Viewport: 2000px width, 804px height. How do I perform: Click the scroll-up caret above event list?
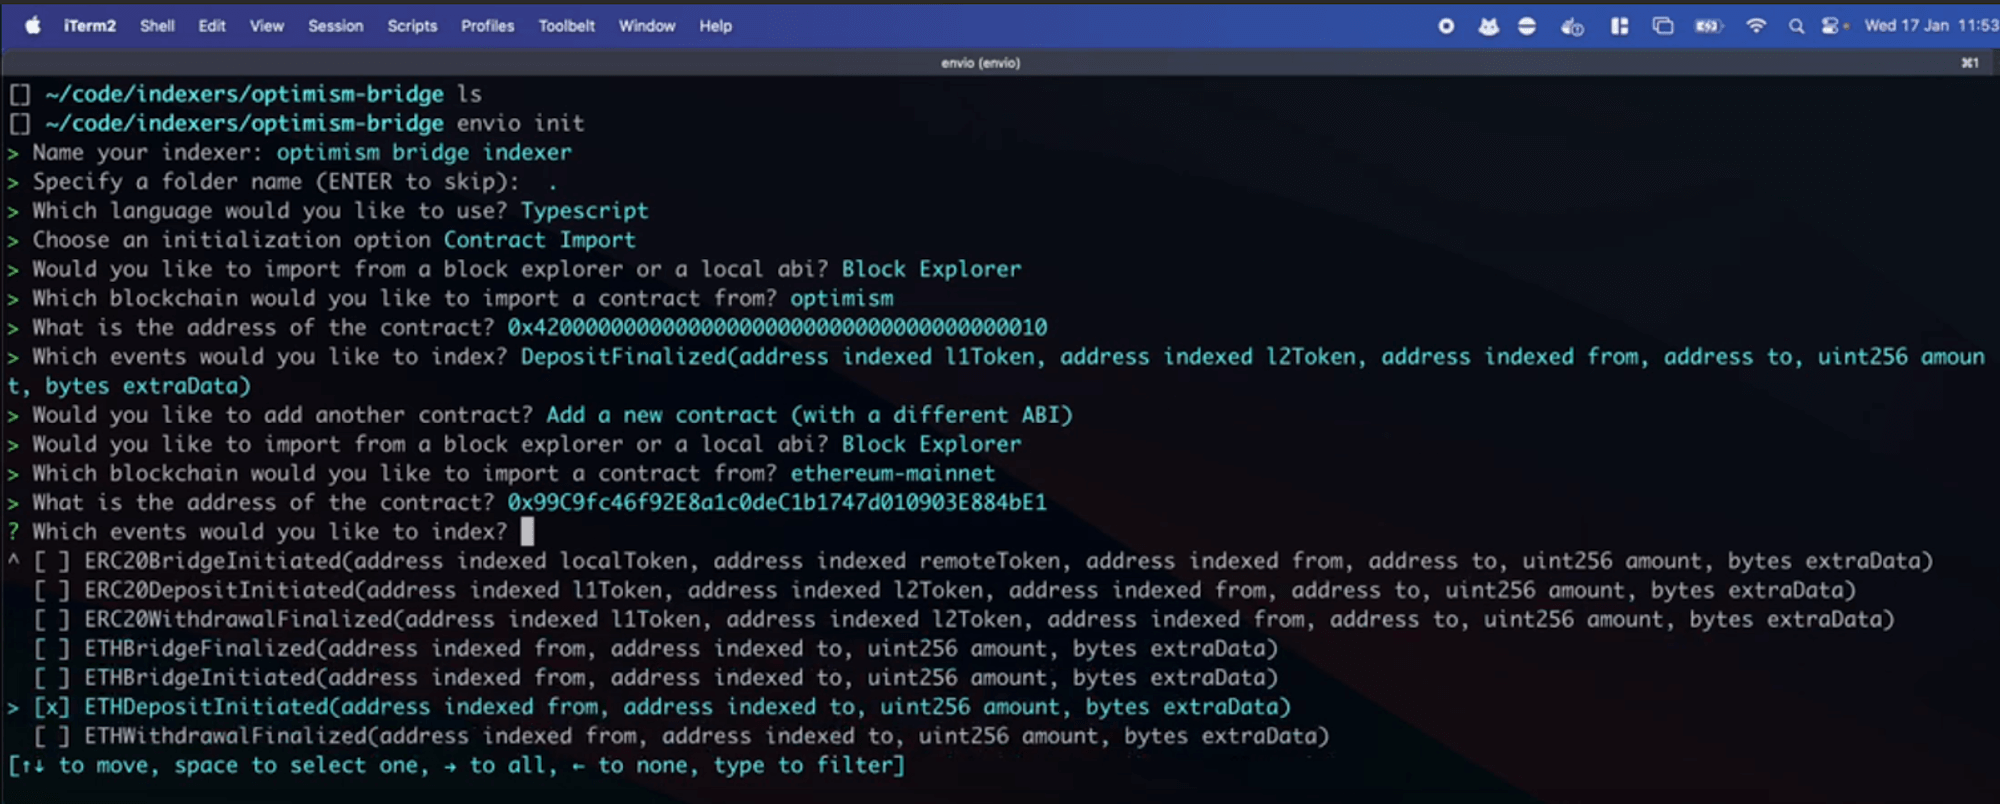(14, 560)
